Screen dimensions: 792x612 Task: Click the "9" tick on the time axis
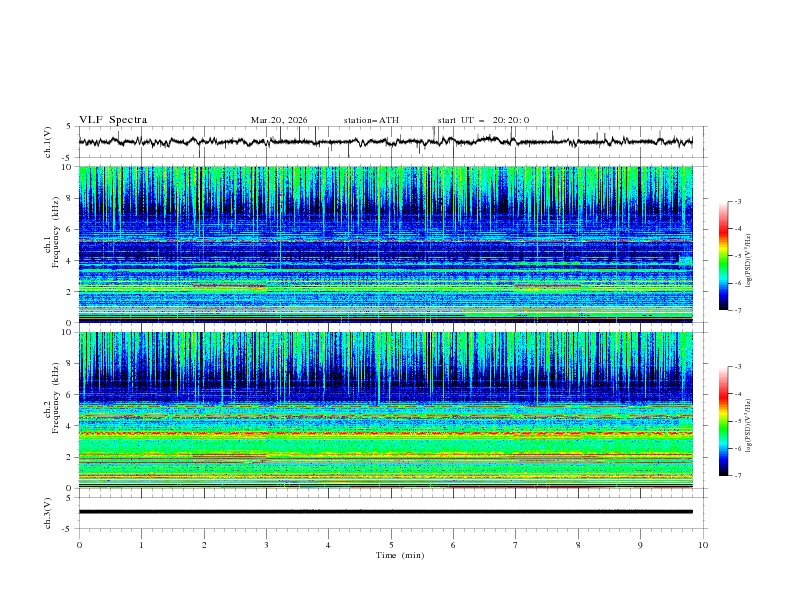tap(640, 545)
